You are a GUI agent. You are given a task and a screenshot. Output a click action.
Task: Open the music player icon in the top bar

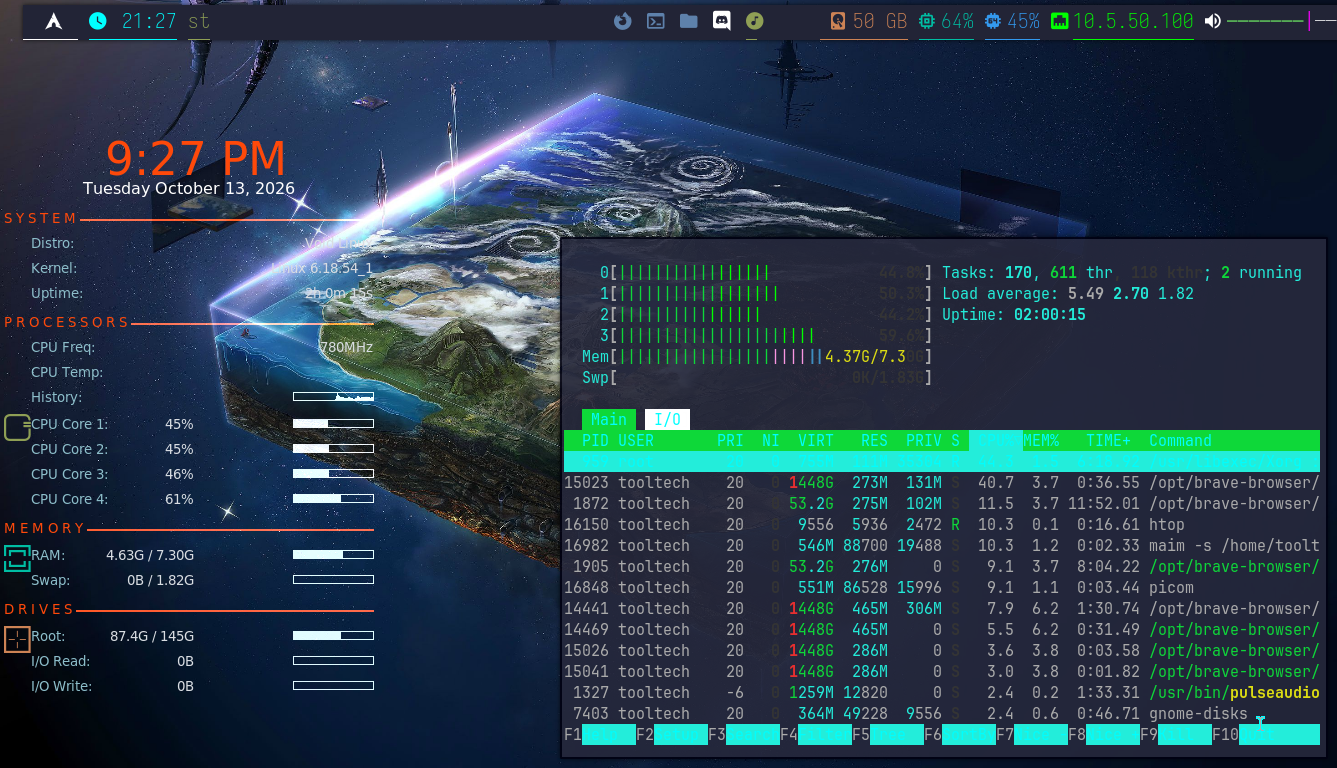coord(755,20)
